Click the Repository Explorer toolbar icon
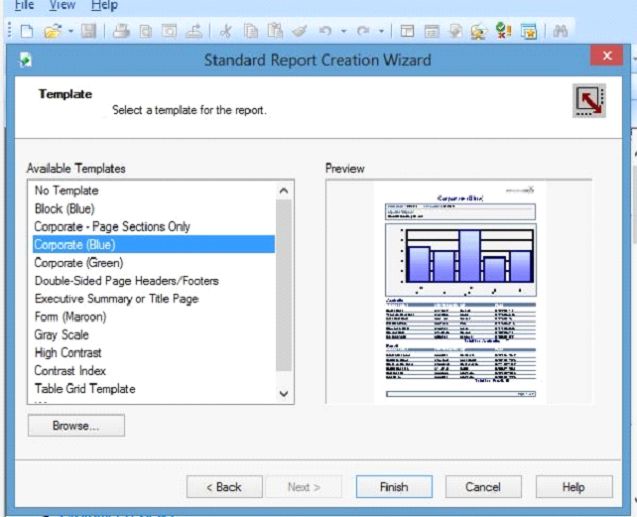The width and height of the screenshot is (637, 517). 455,31
